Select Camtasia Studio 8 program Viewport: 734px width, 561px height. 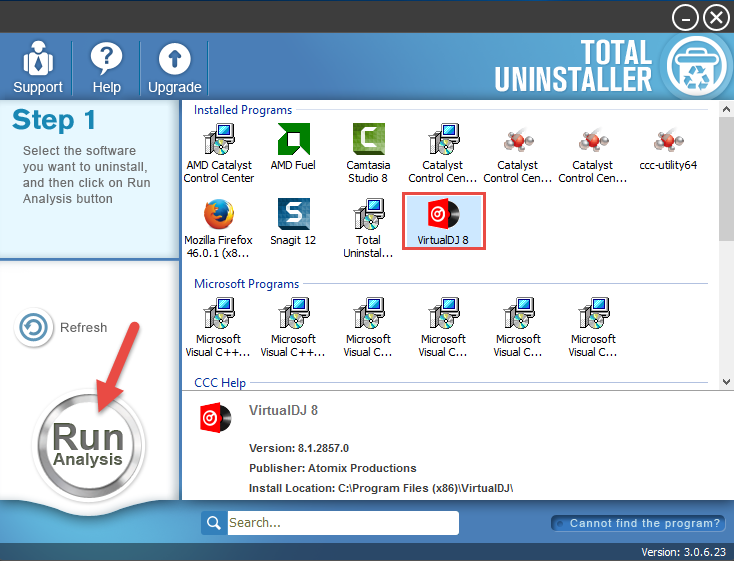click(x=368, y=153)
